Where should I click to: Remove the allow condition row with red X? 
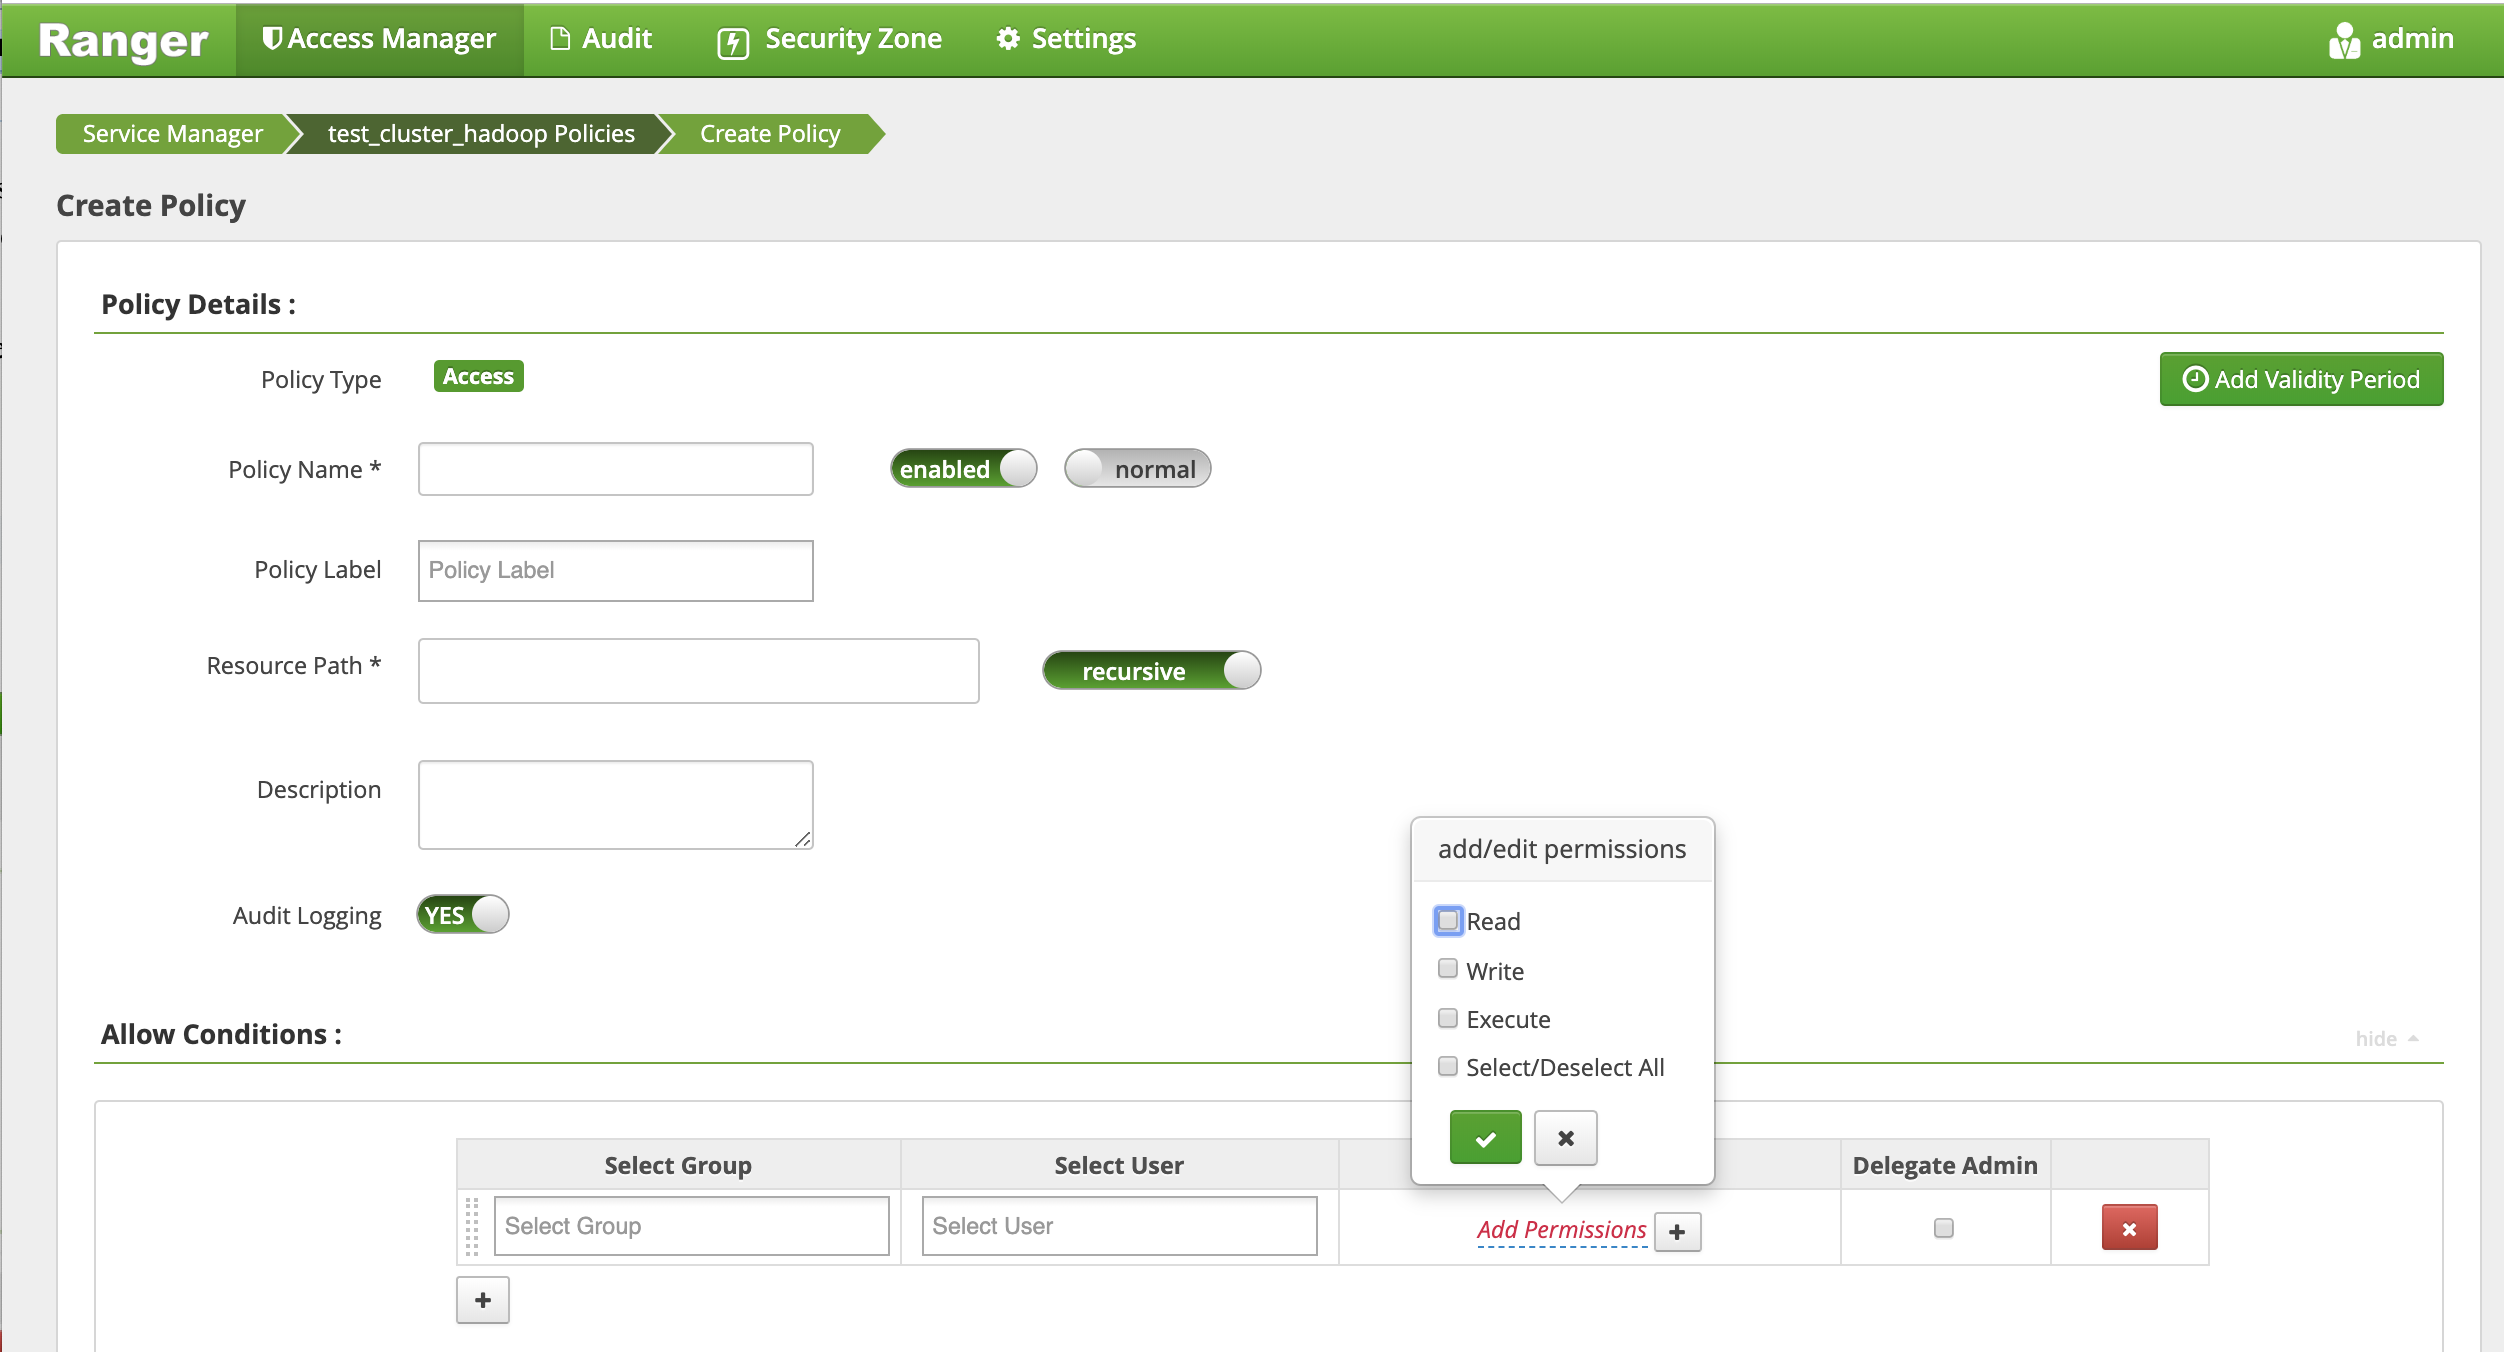(x=2129, y=1228)
